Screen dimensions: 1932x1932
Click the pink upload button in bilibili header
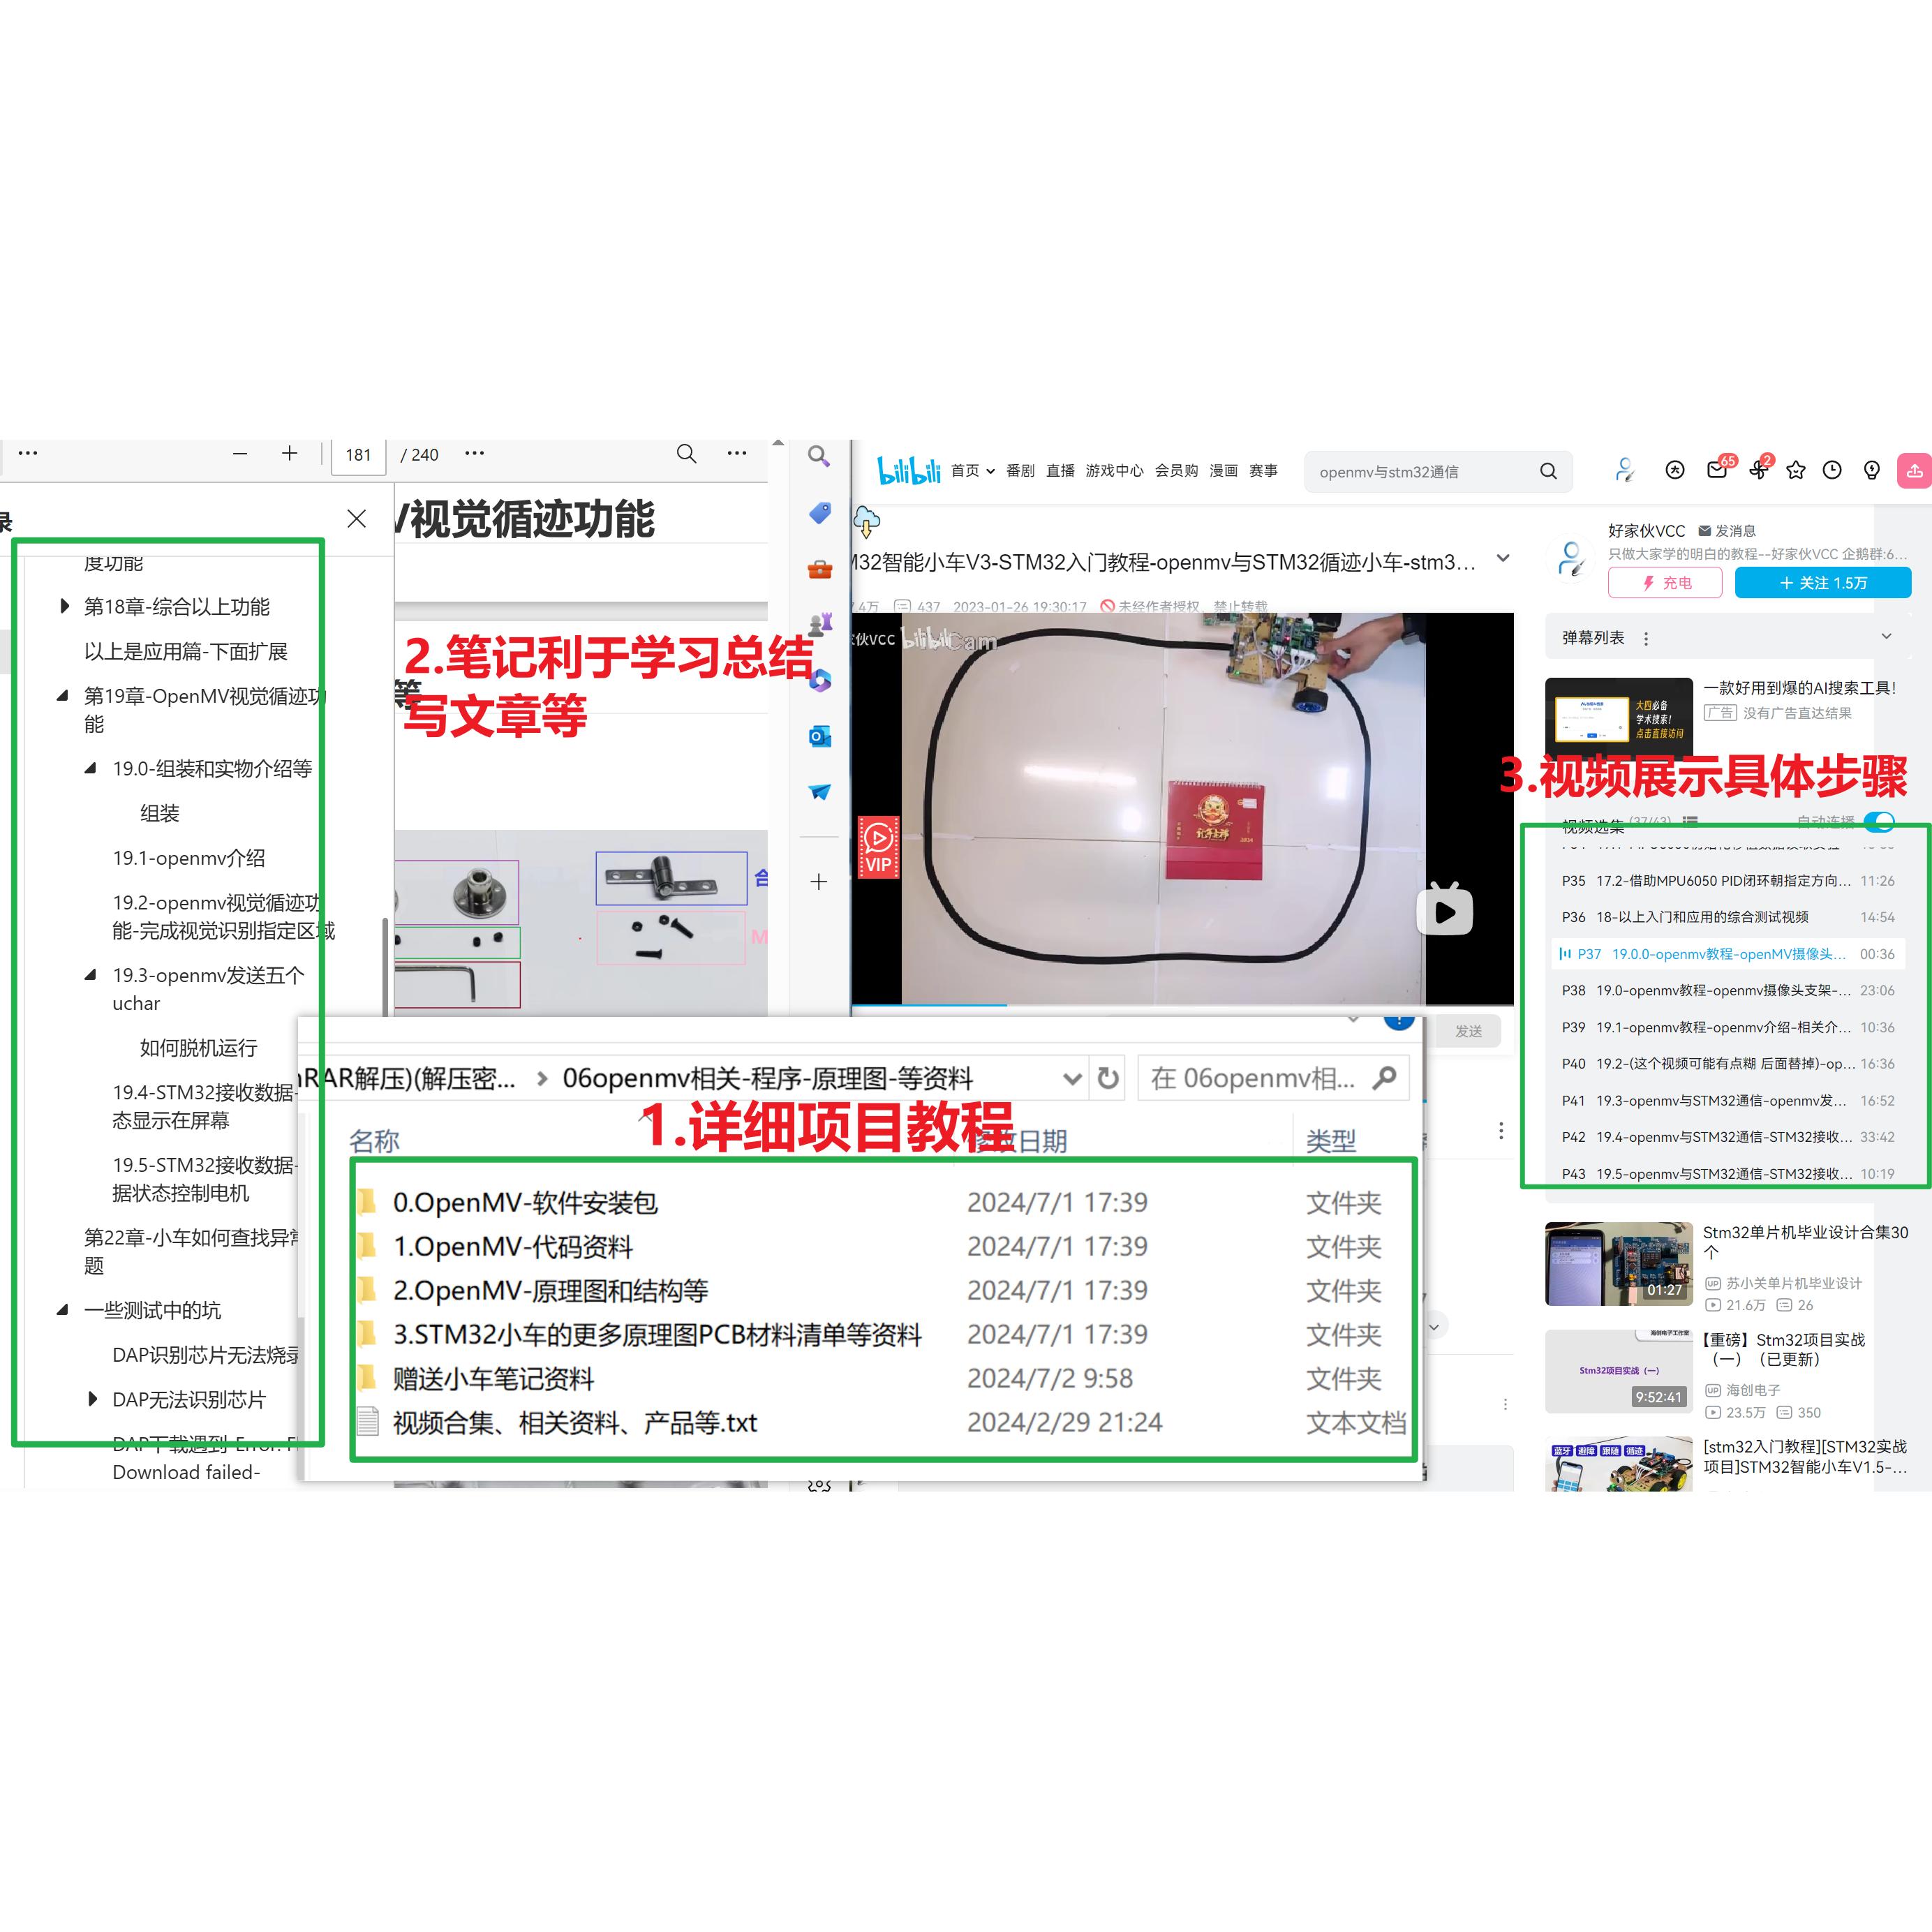1914,470
